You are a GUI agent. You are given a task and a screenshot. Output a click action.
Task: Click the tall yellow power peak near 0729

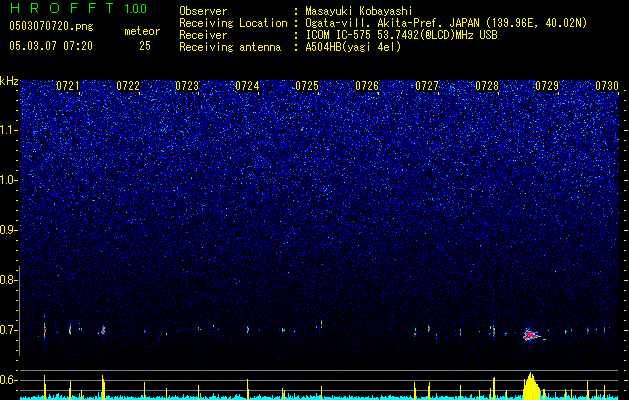531,385
